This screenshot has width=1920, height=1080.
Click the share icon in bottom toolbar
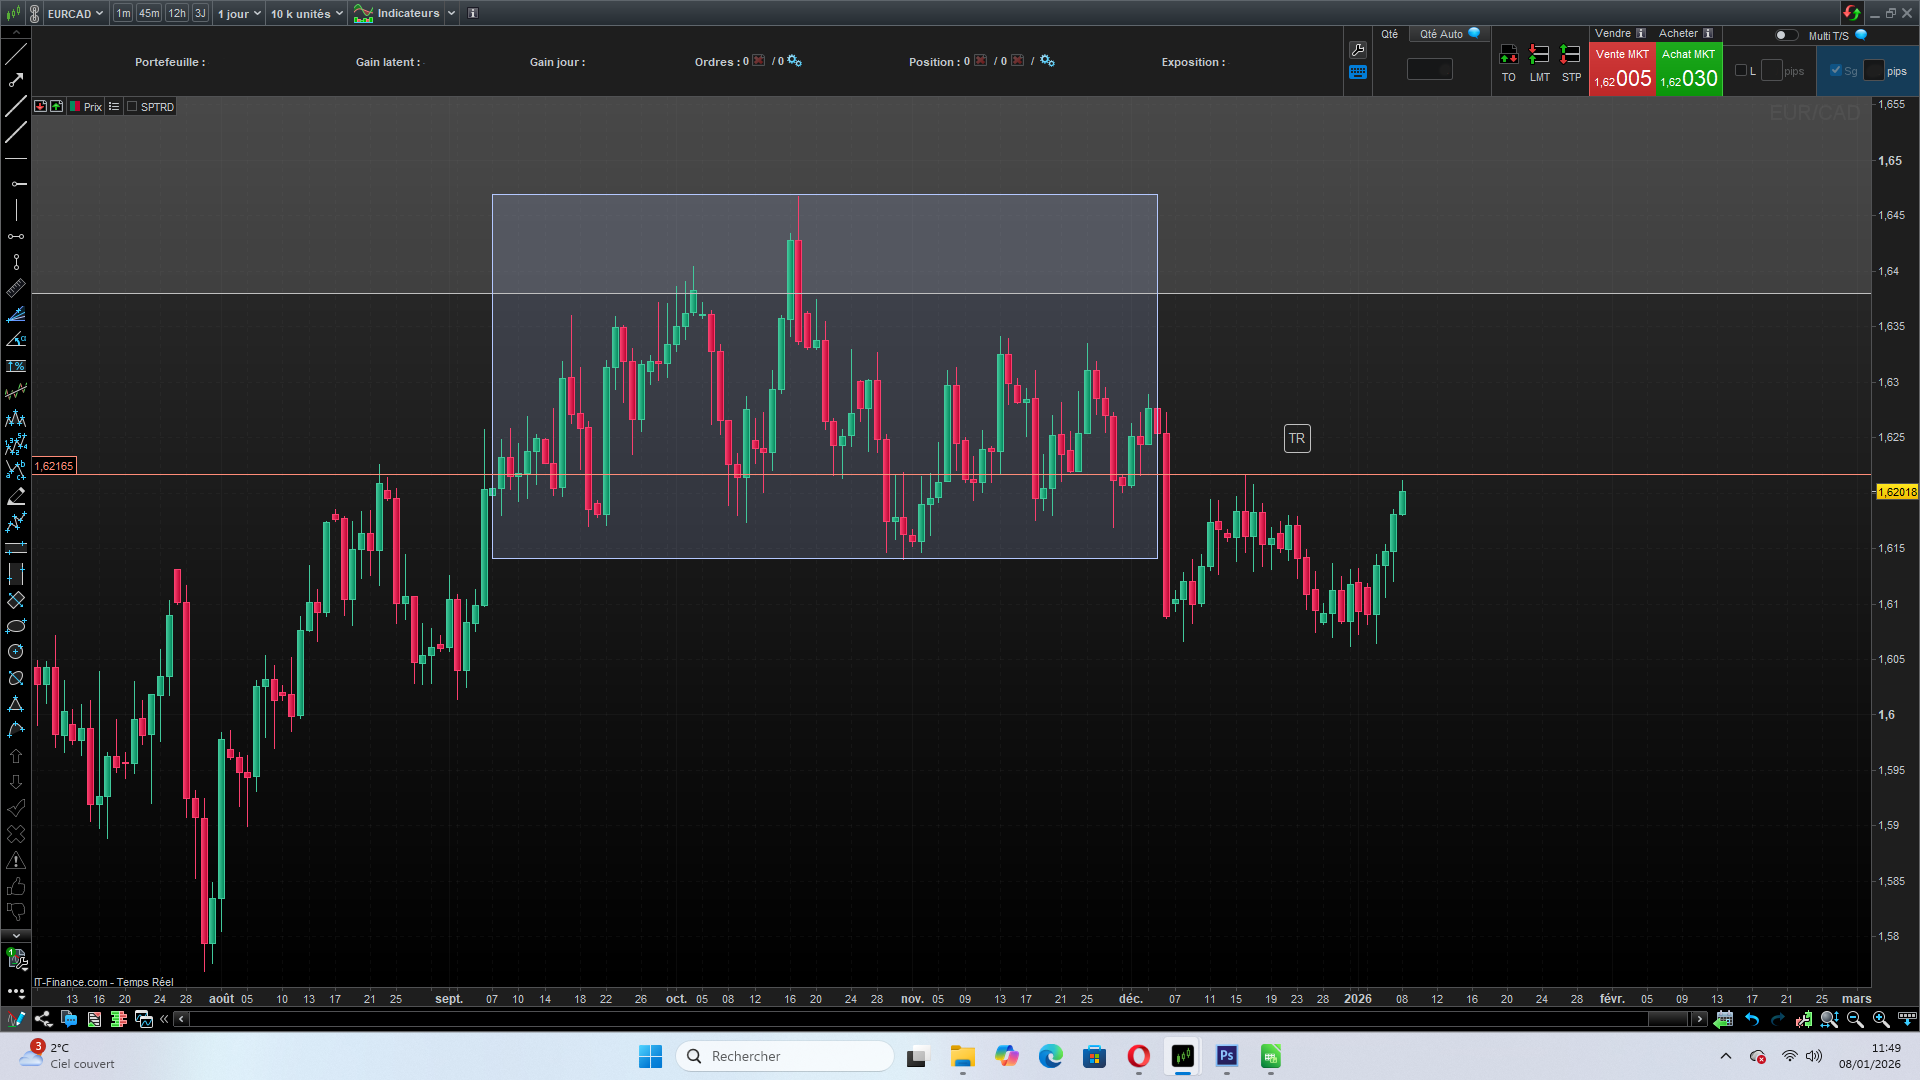(43, 1019)
